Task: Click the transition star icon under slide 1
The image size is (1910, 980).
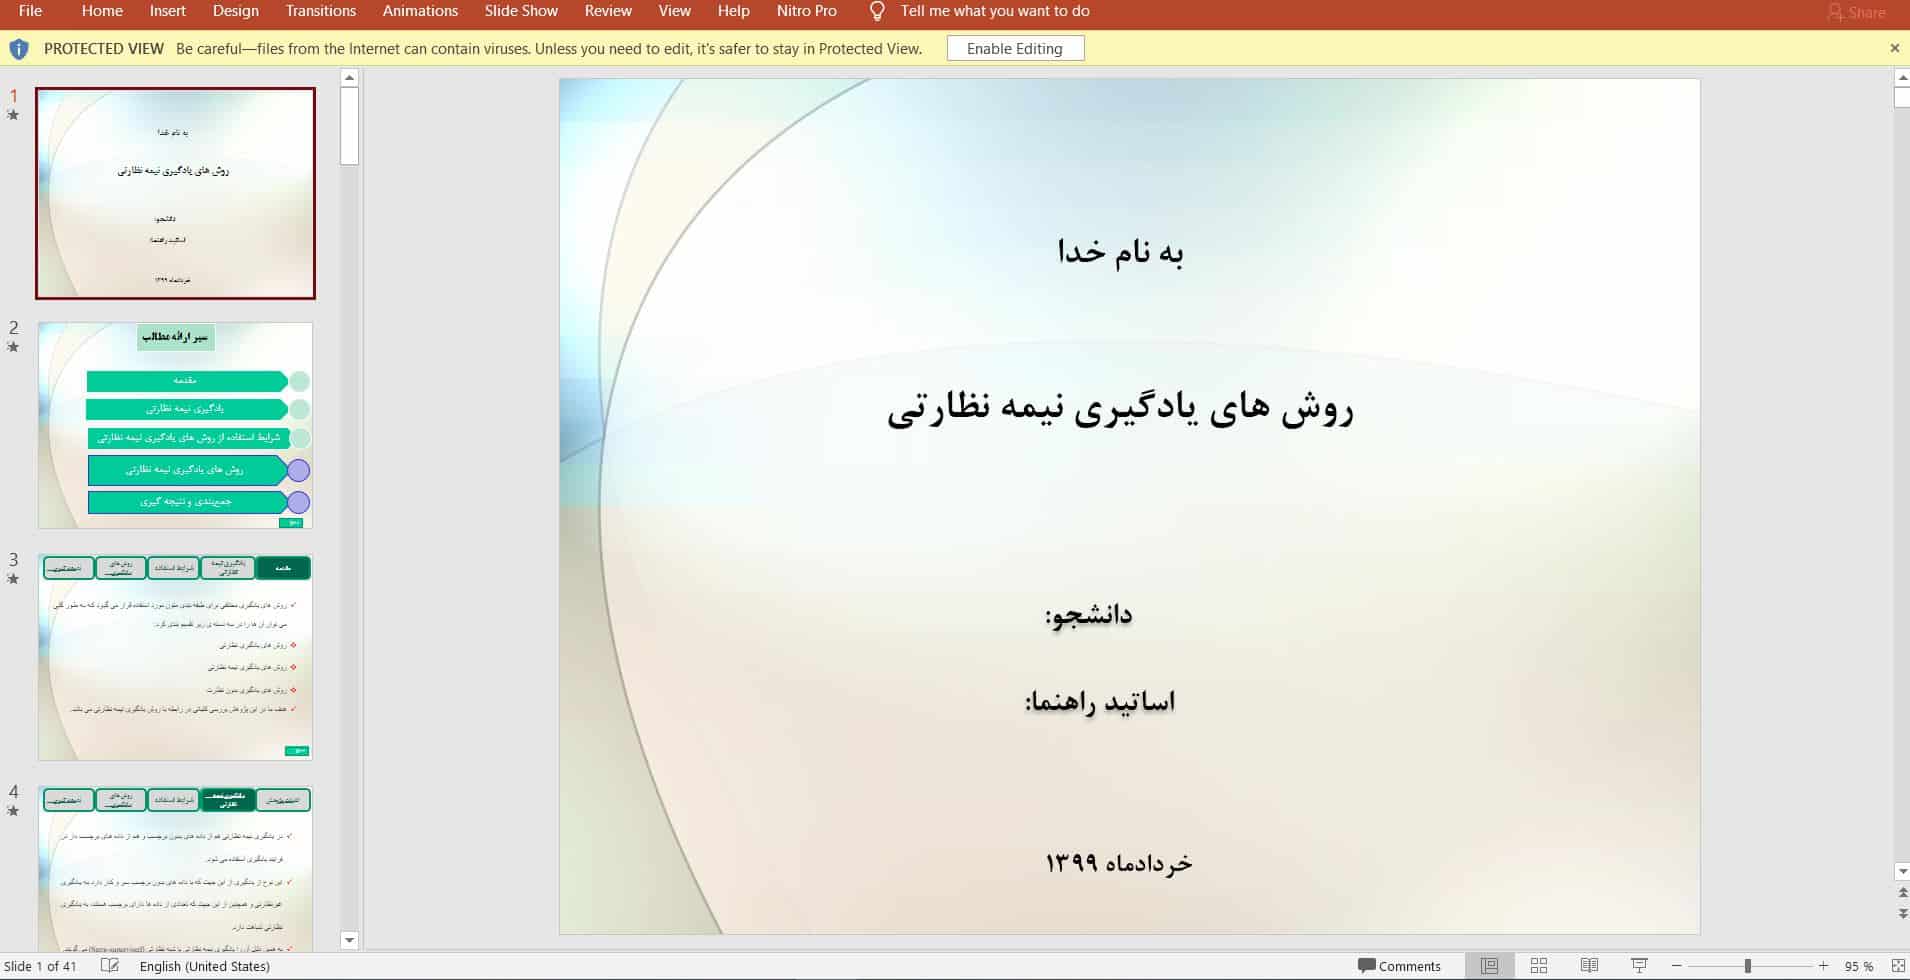Action: tap(13, 115)
